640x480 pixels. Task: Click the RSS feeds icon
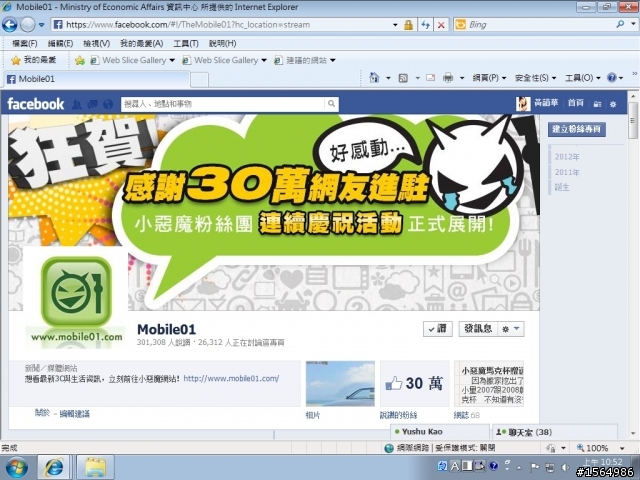point(403,78)
